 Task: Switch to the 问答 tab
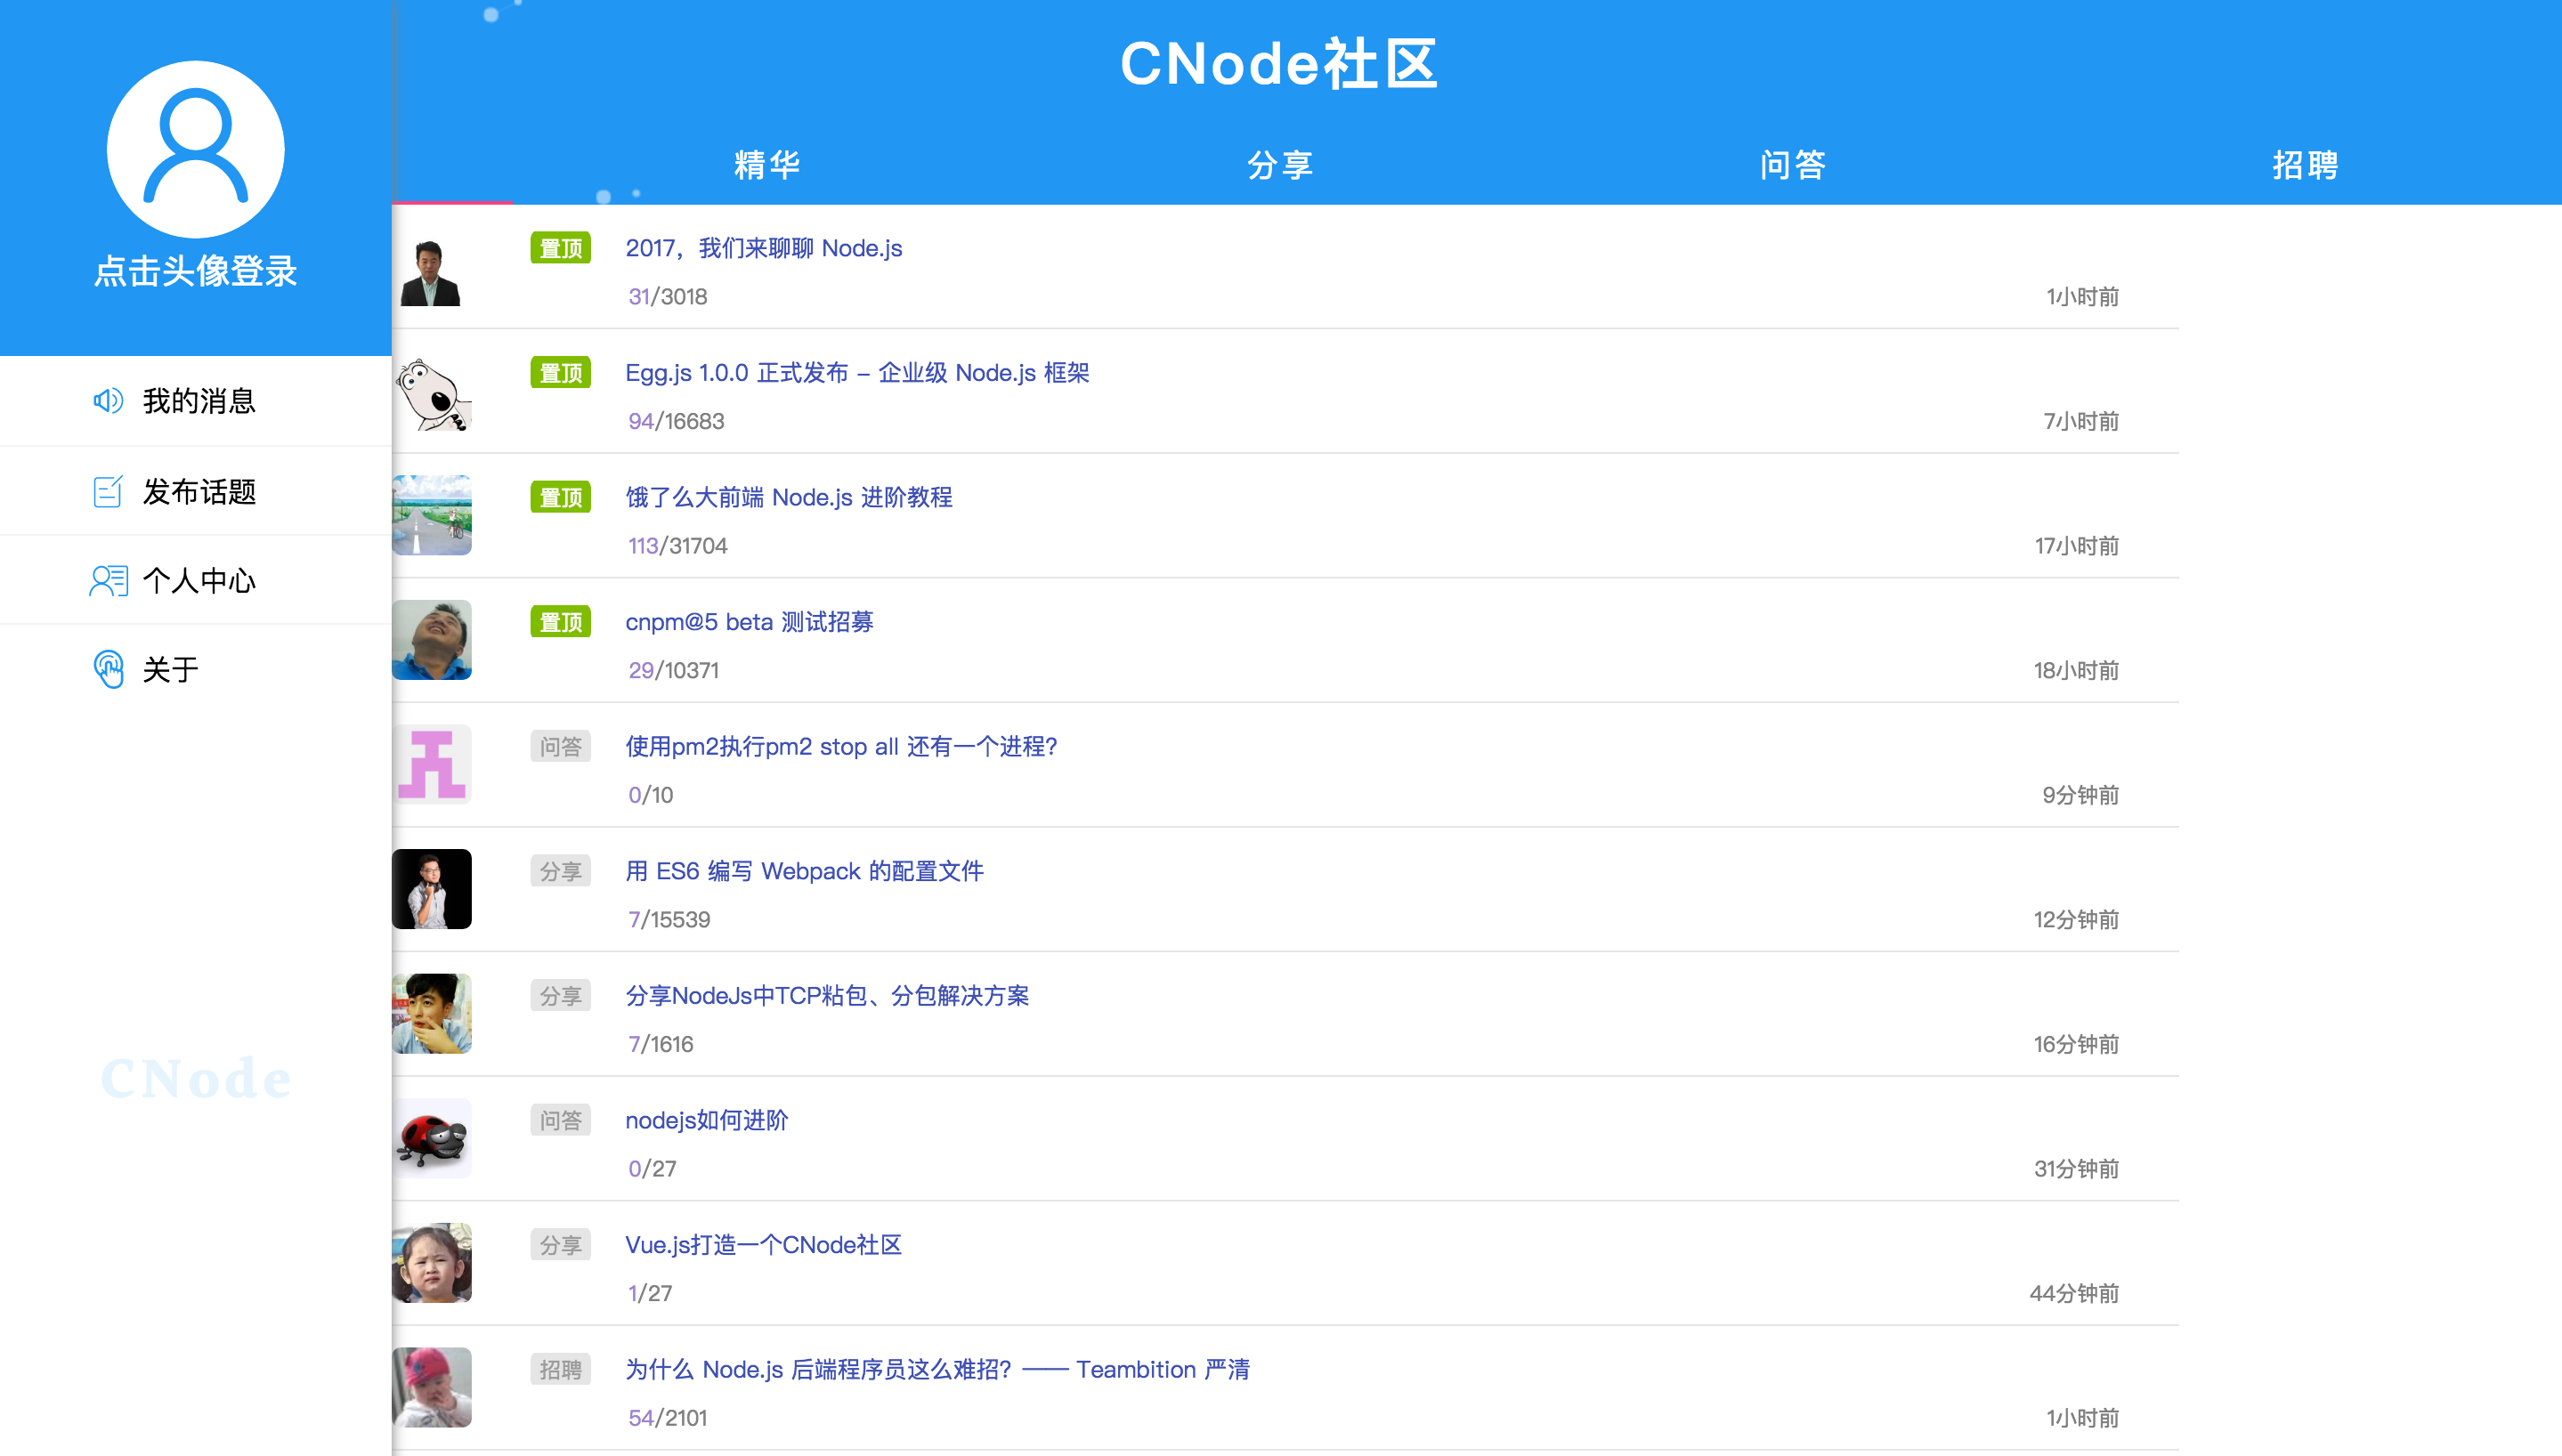[1793, 165]
